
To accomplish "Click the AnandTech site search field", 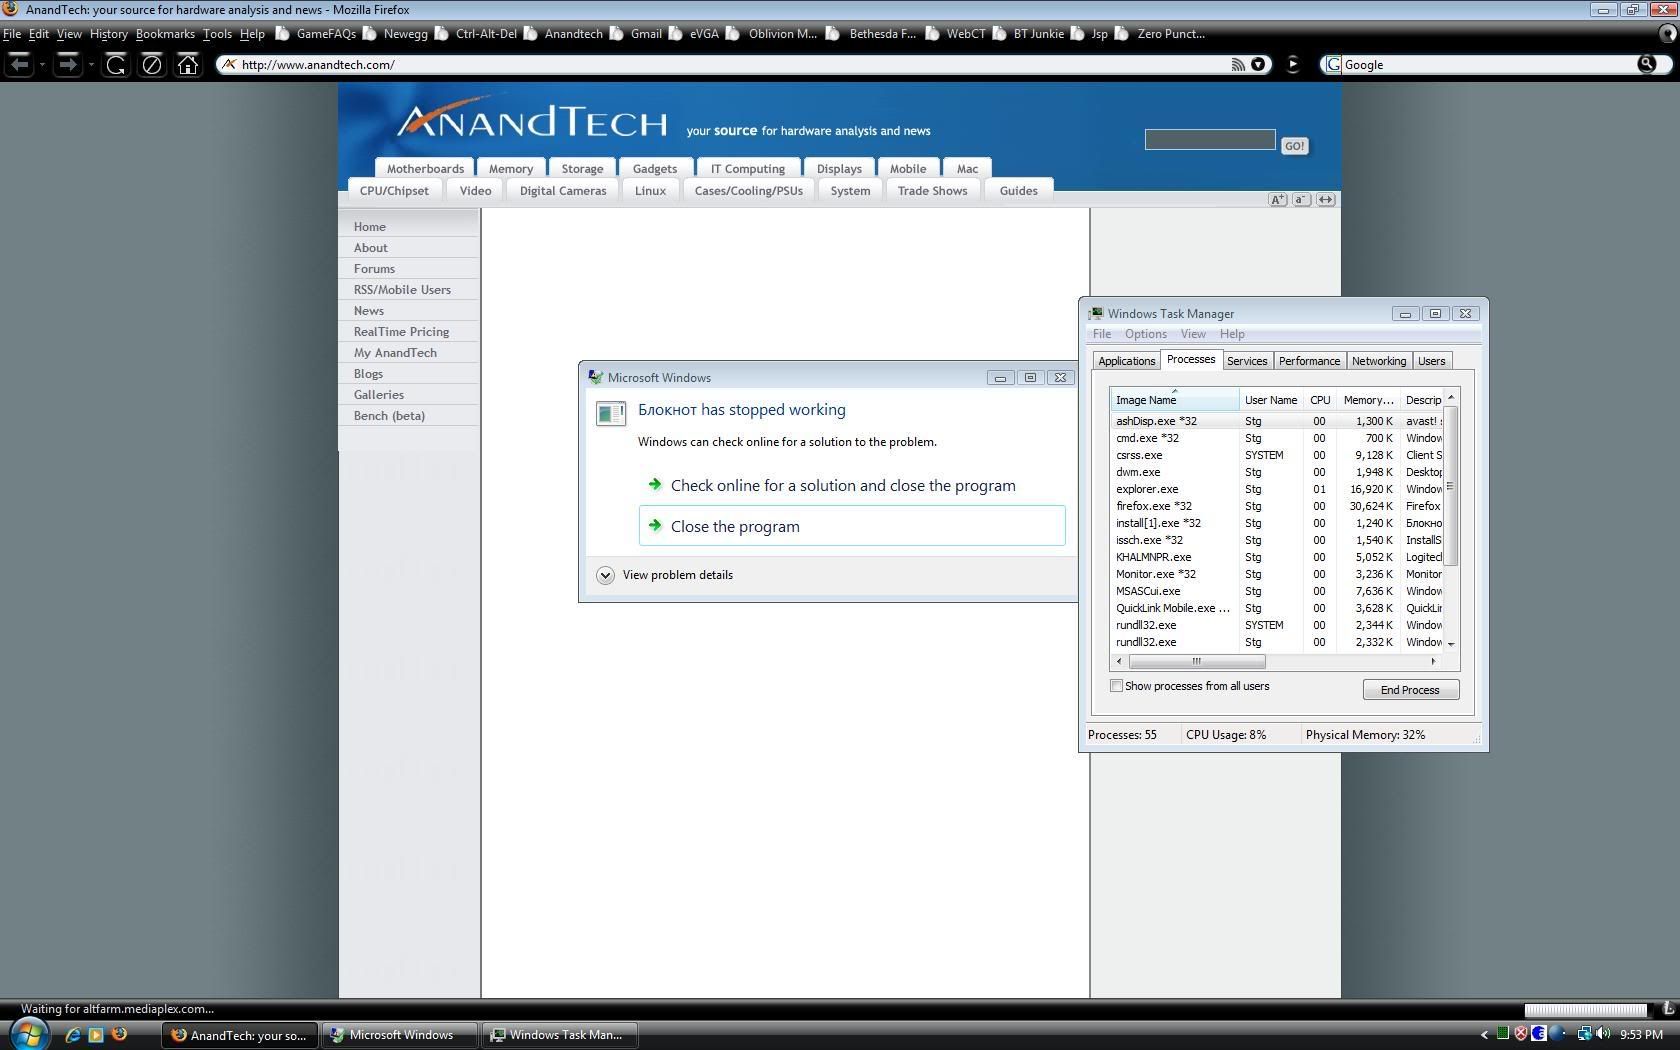I will pos(1209,140).
